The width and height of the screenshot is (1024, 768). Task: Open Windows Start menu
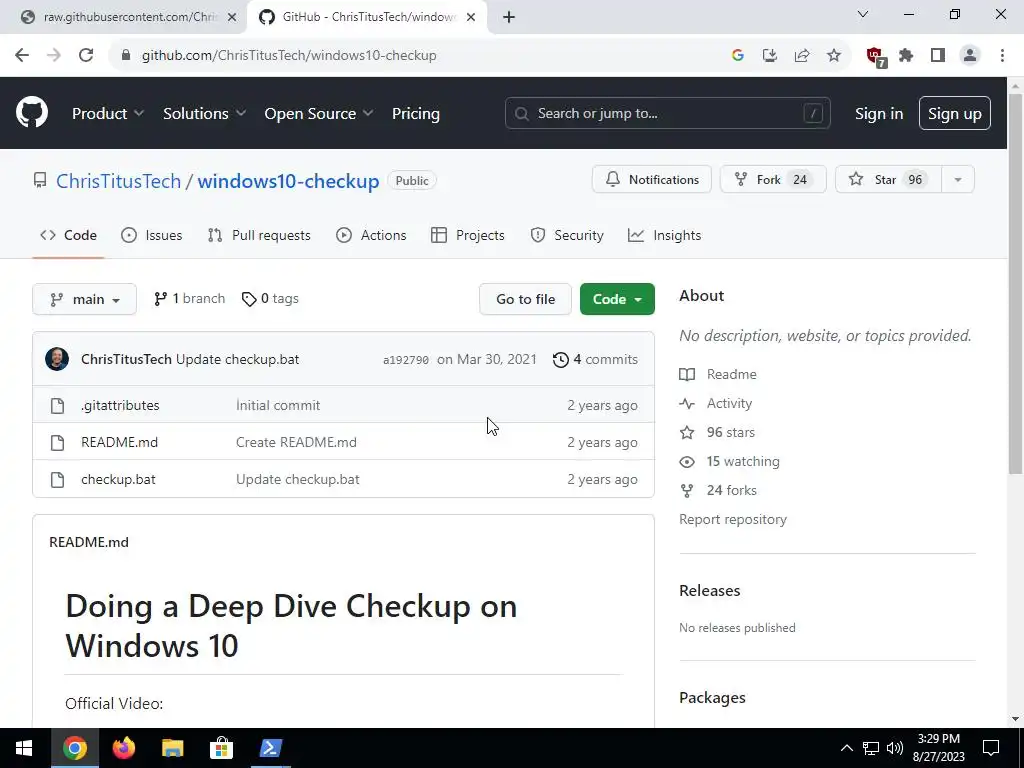coord(24,748)
